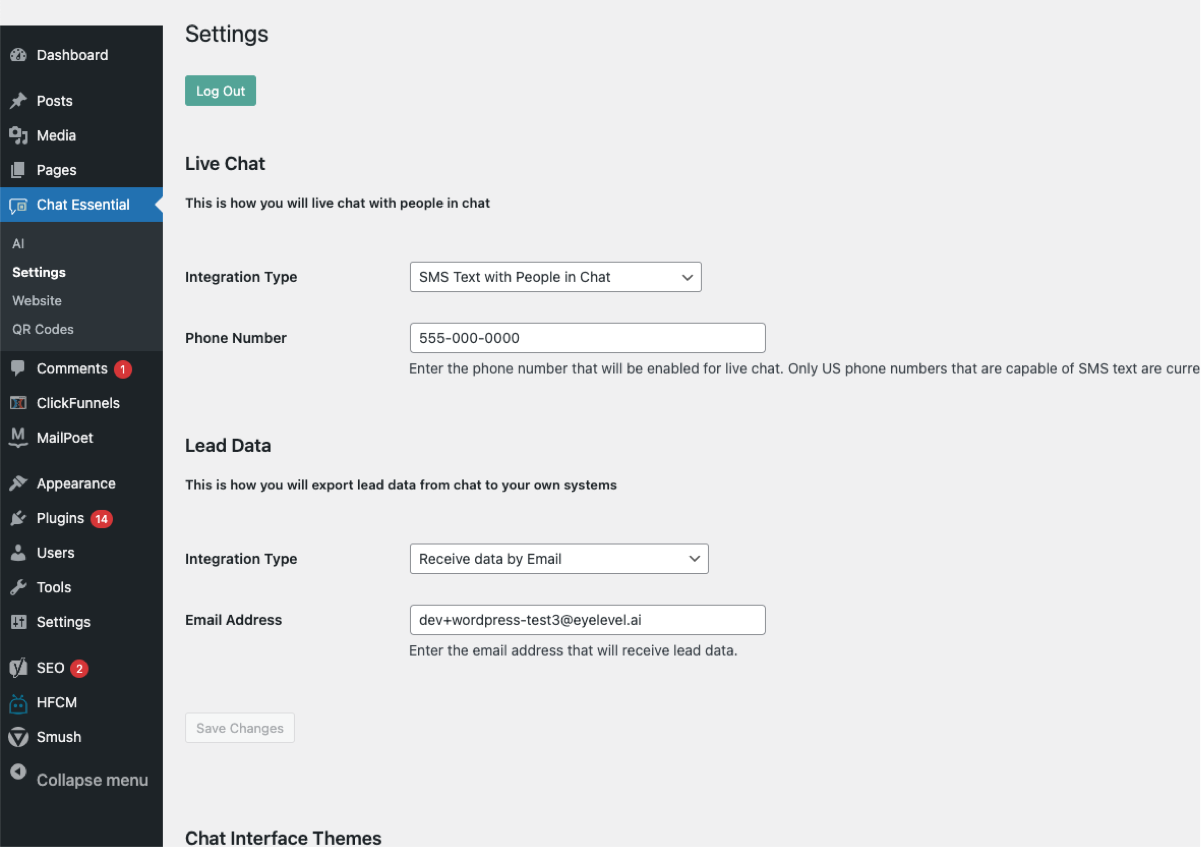Screen dimensions: 1201x847
Task: Click the Smush icon in sidebar
Action: coord(18,737)
